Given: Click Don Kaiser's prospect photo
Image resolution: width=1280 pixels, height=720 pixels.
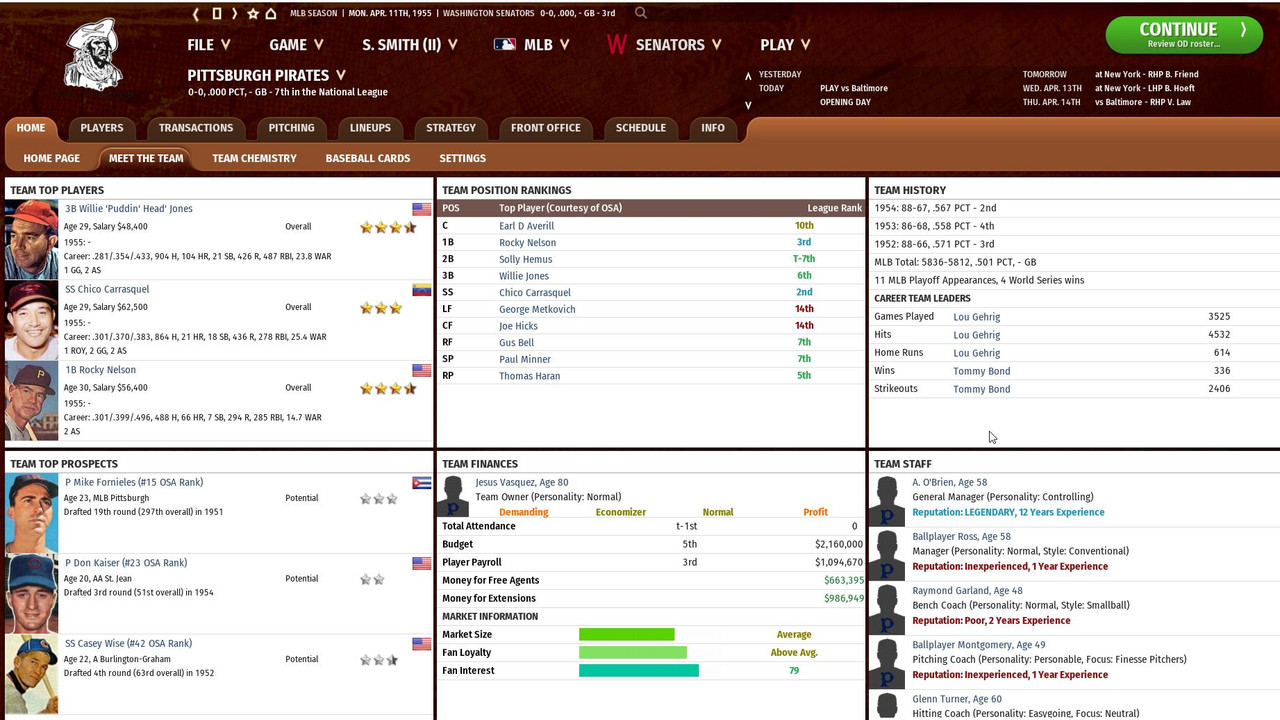Looking at the screenshot, I should point(32,594).
